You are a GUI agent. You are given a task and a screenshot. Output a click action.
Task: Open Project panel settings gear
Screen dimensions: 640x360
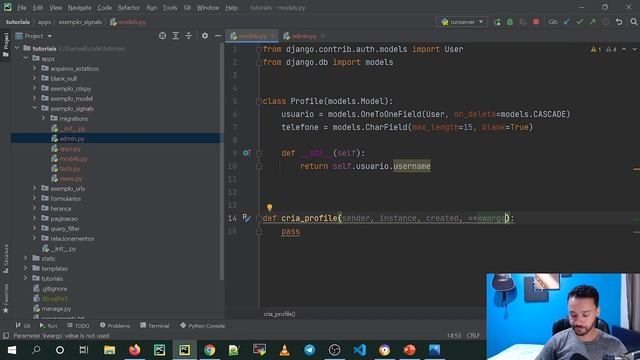205,36
